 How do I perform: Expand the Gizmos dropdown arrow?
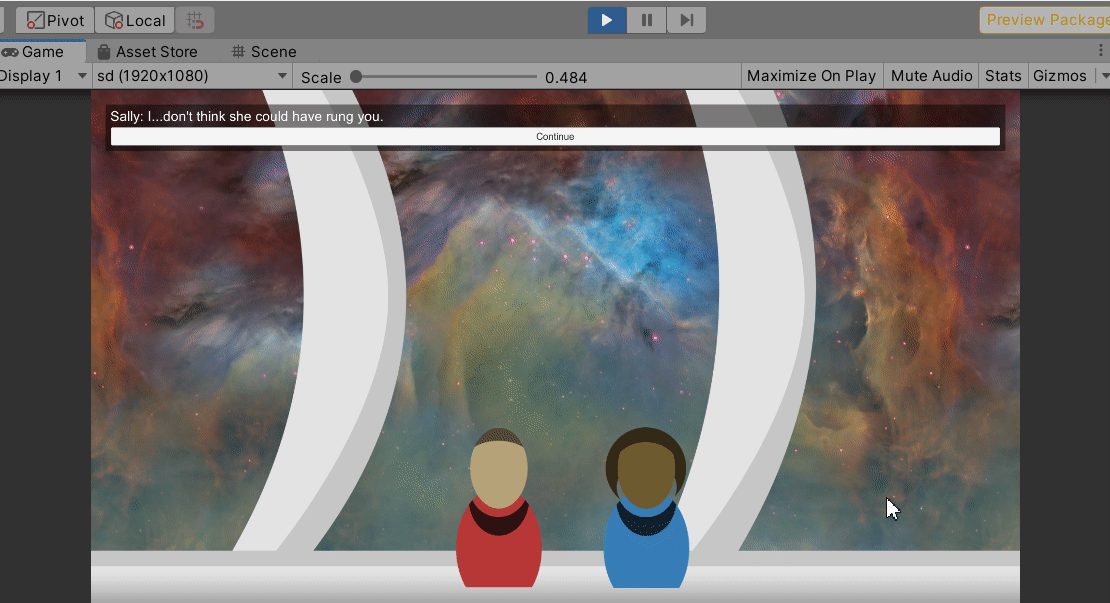pyautogui.click(x=1103, y=76)
